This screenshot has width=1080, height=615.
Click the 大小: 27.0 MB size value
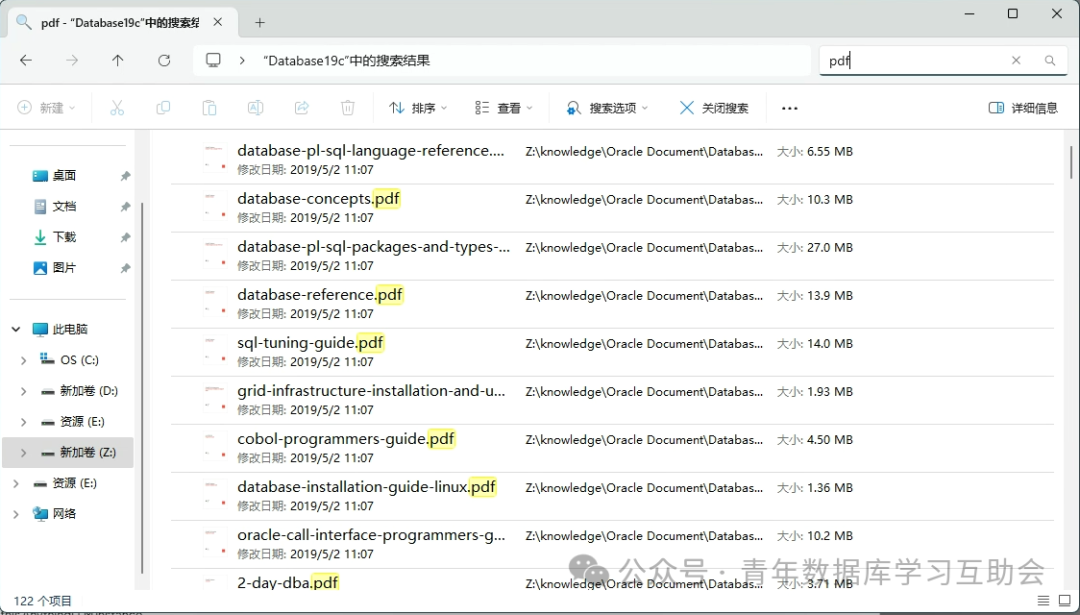tap(815, 247)
